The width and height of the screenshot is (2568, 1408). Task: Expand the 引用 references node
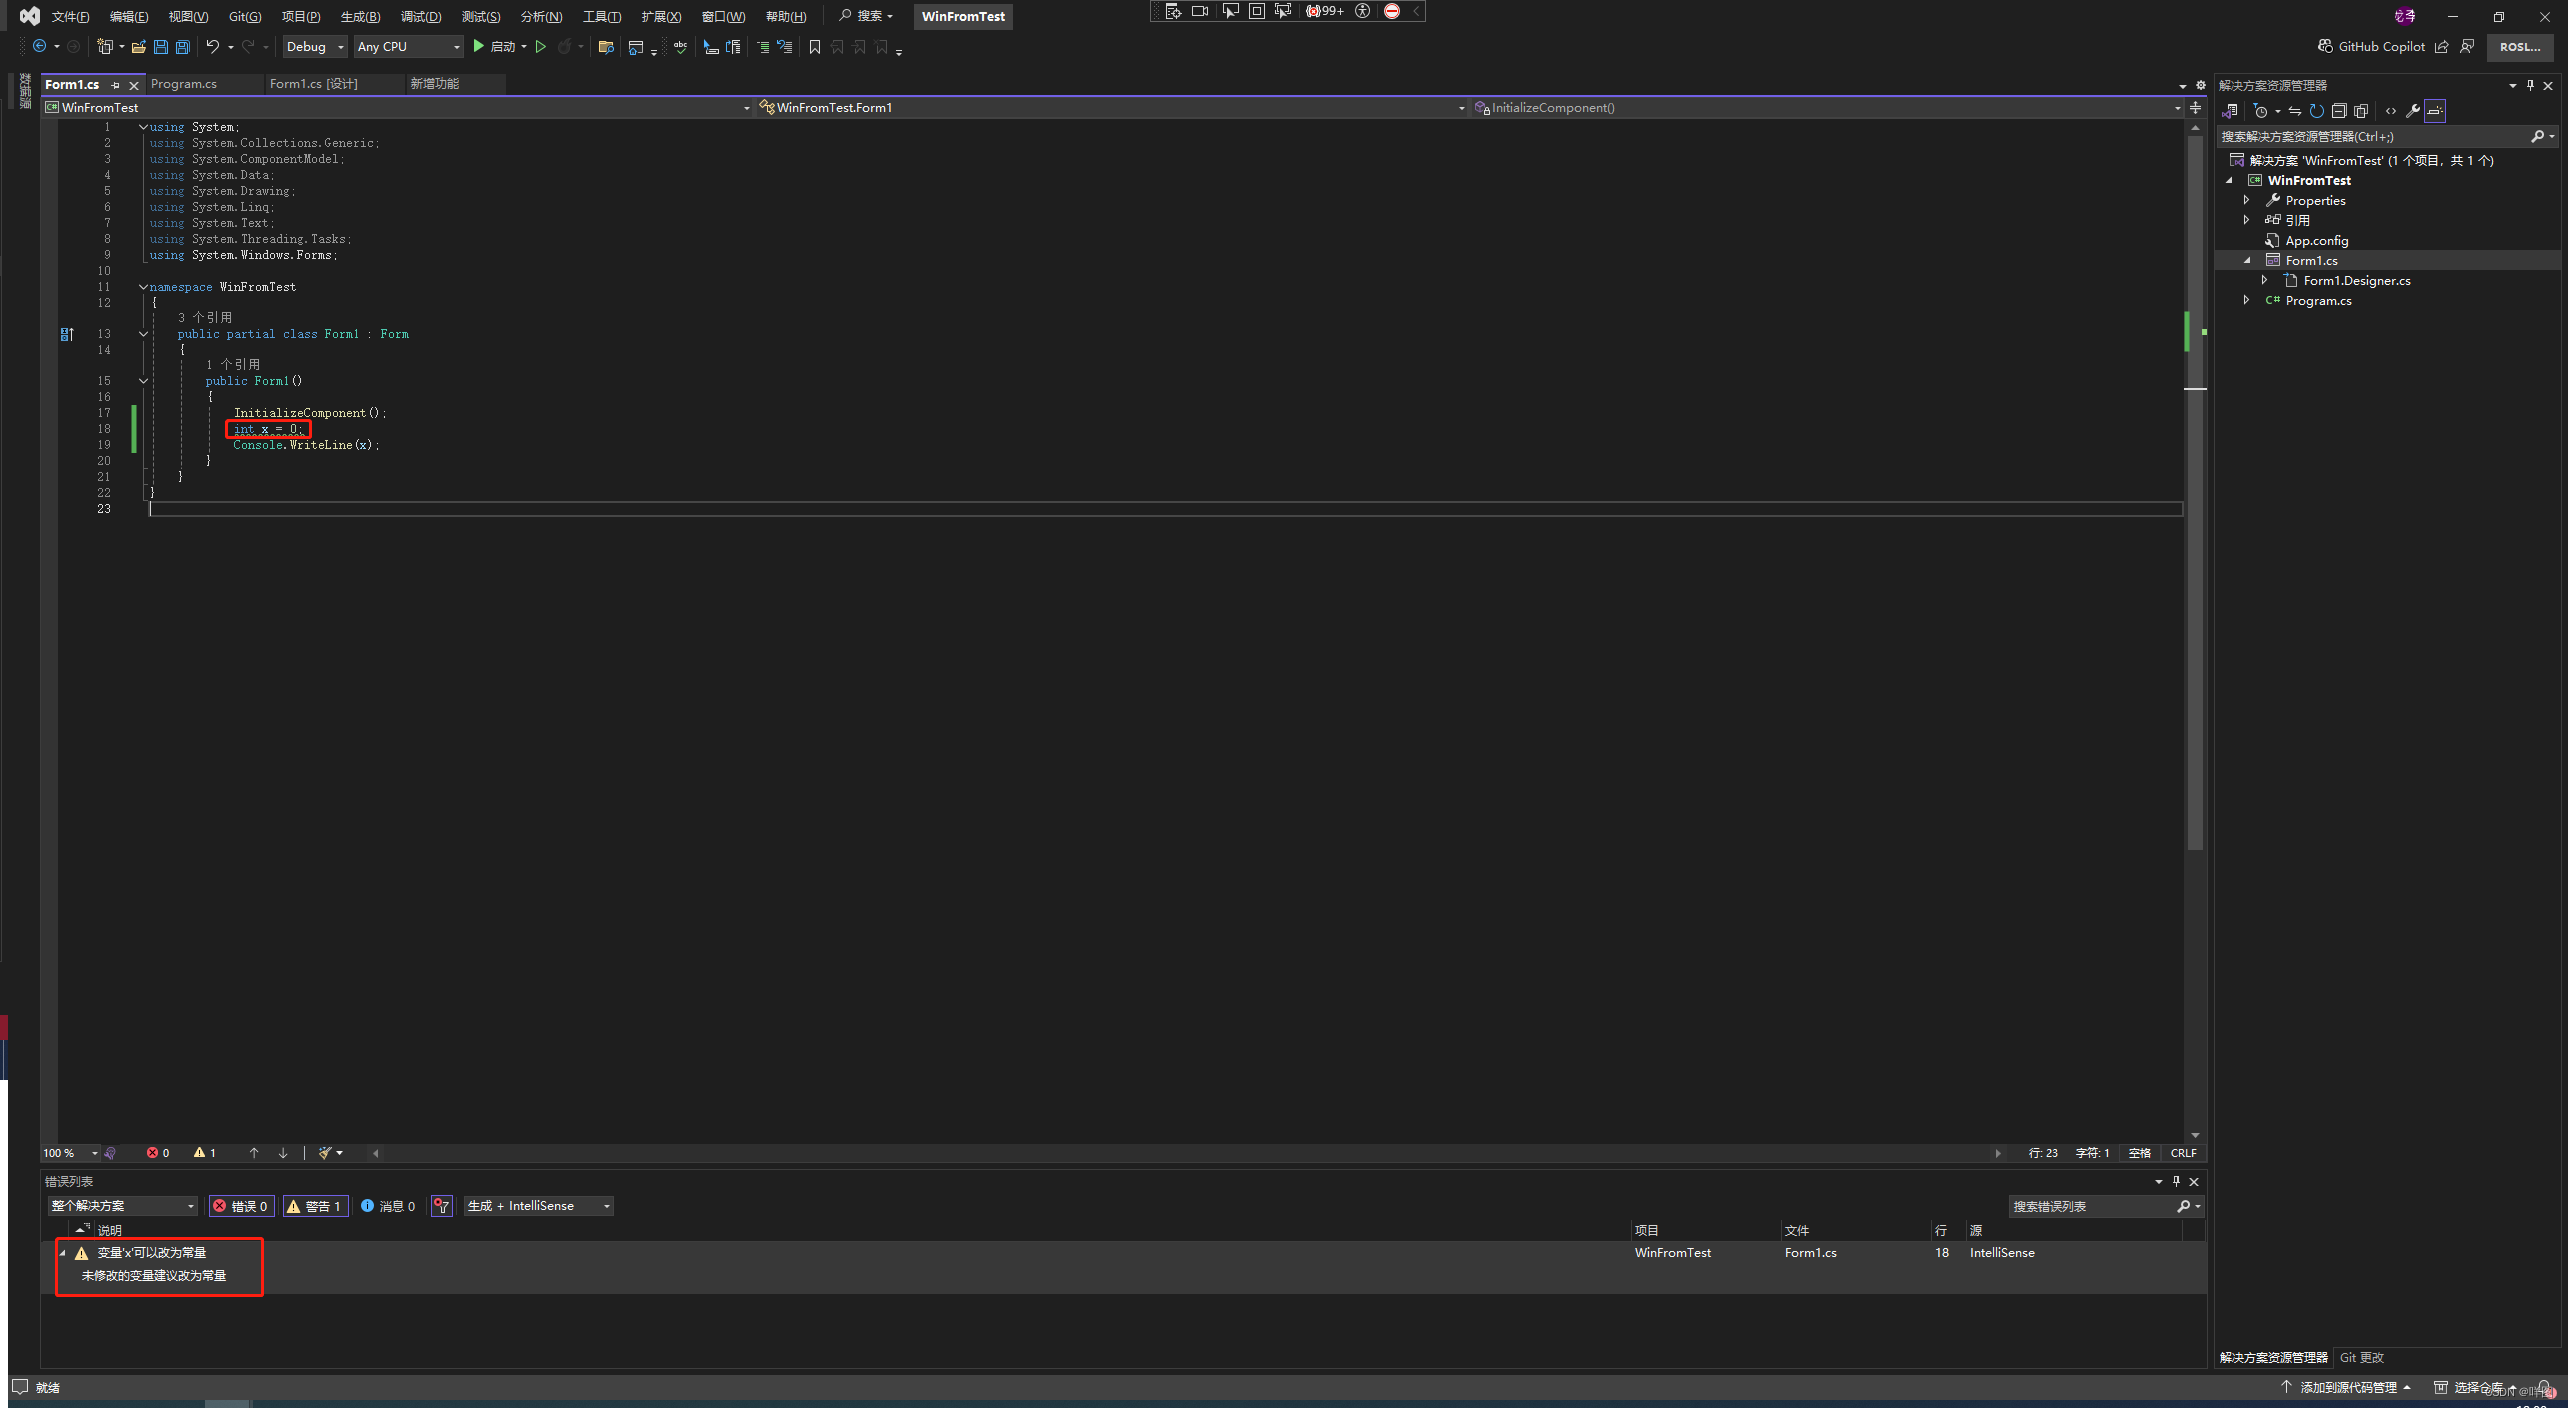click(2247, 220)
